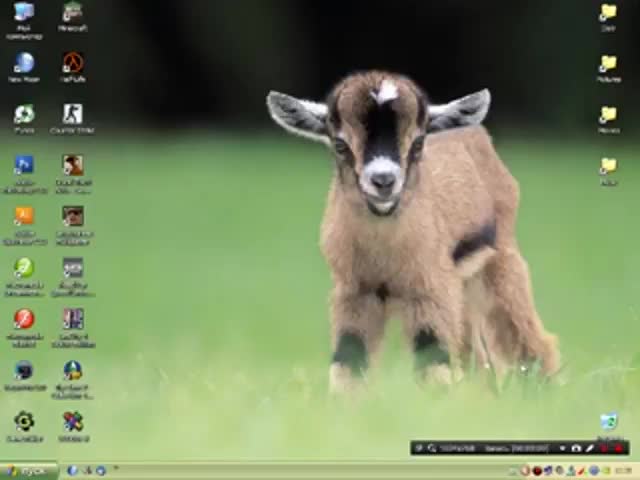Viewport: 640px width, 480px height.
Task: Open the topmost folder on right side
Action: click(x=608, y=13)
